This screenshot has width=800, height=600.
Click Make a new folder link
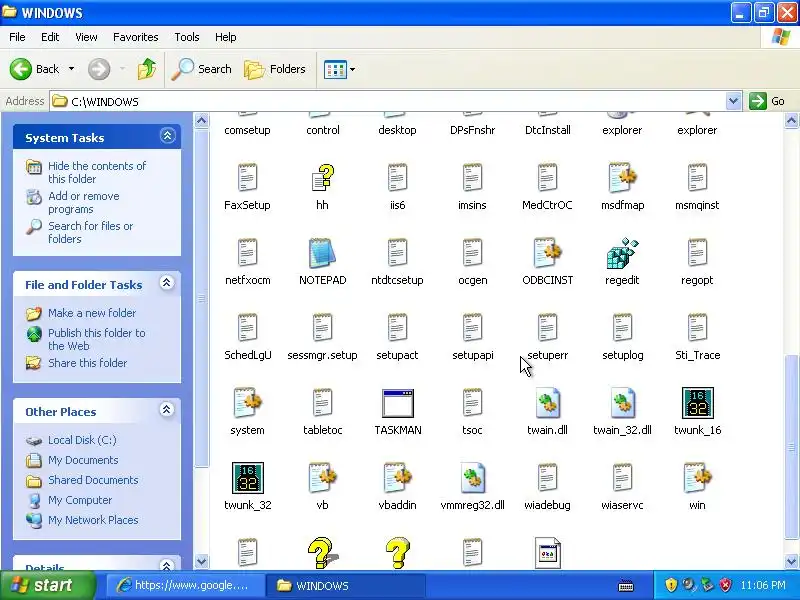coord(92,313)
